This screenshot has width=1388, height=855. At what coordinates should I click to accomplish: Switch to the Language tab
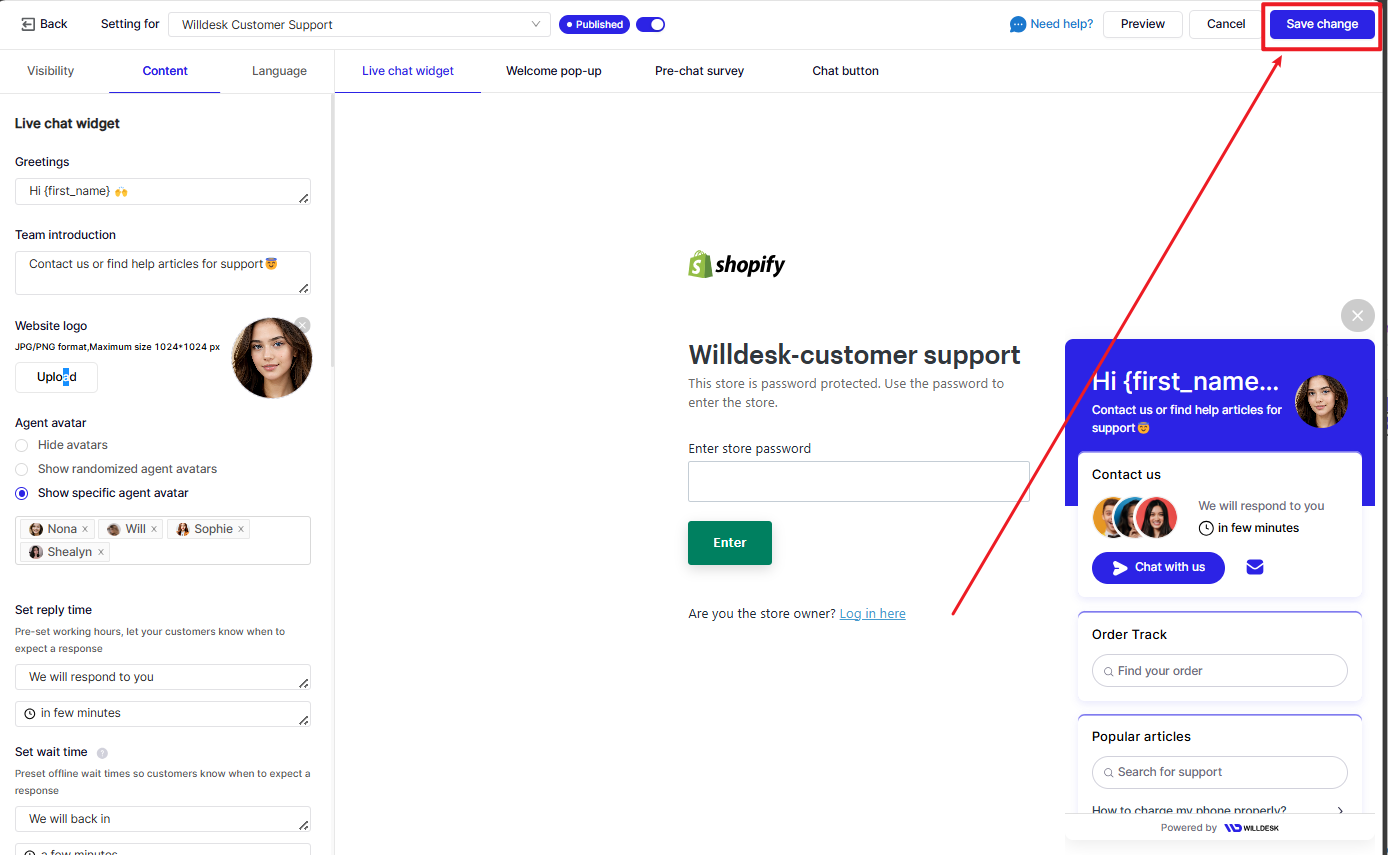point(279,71)
